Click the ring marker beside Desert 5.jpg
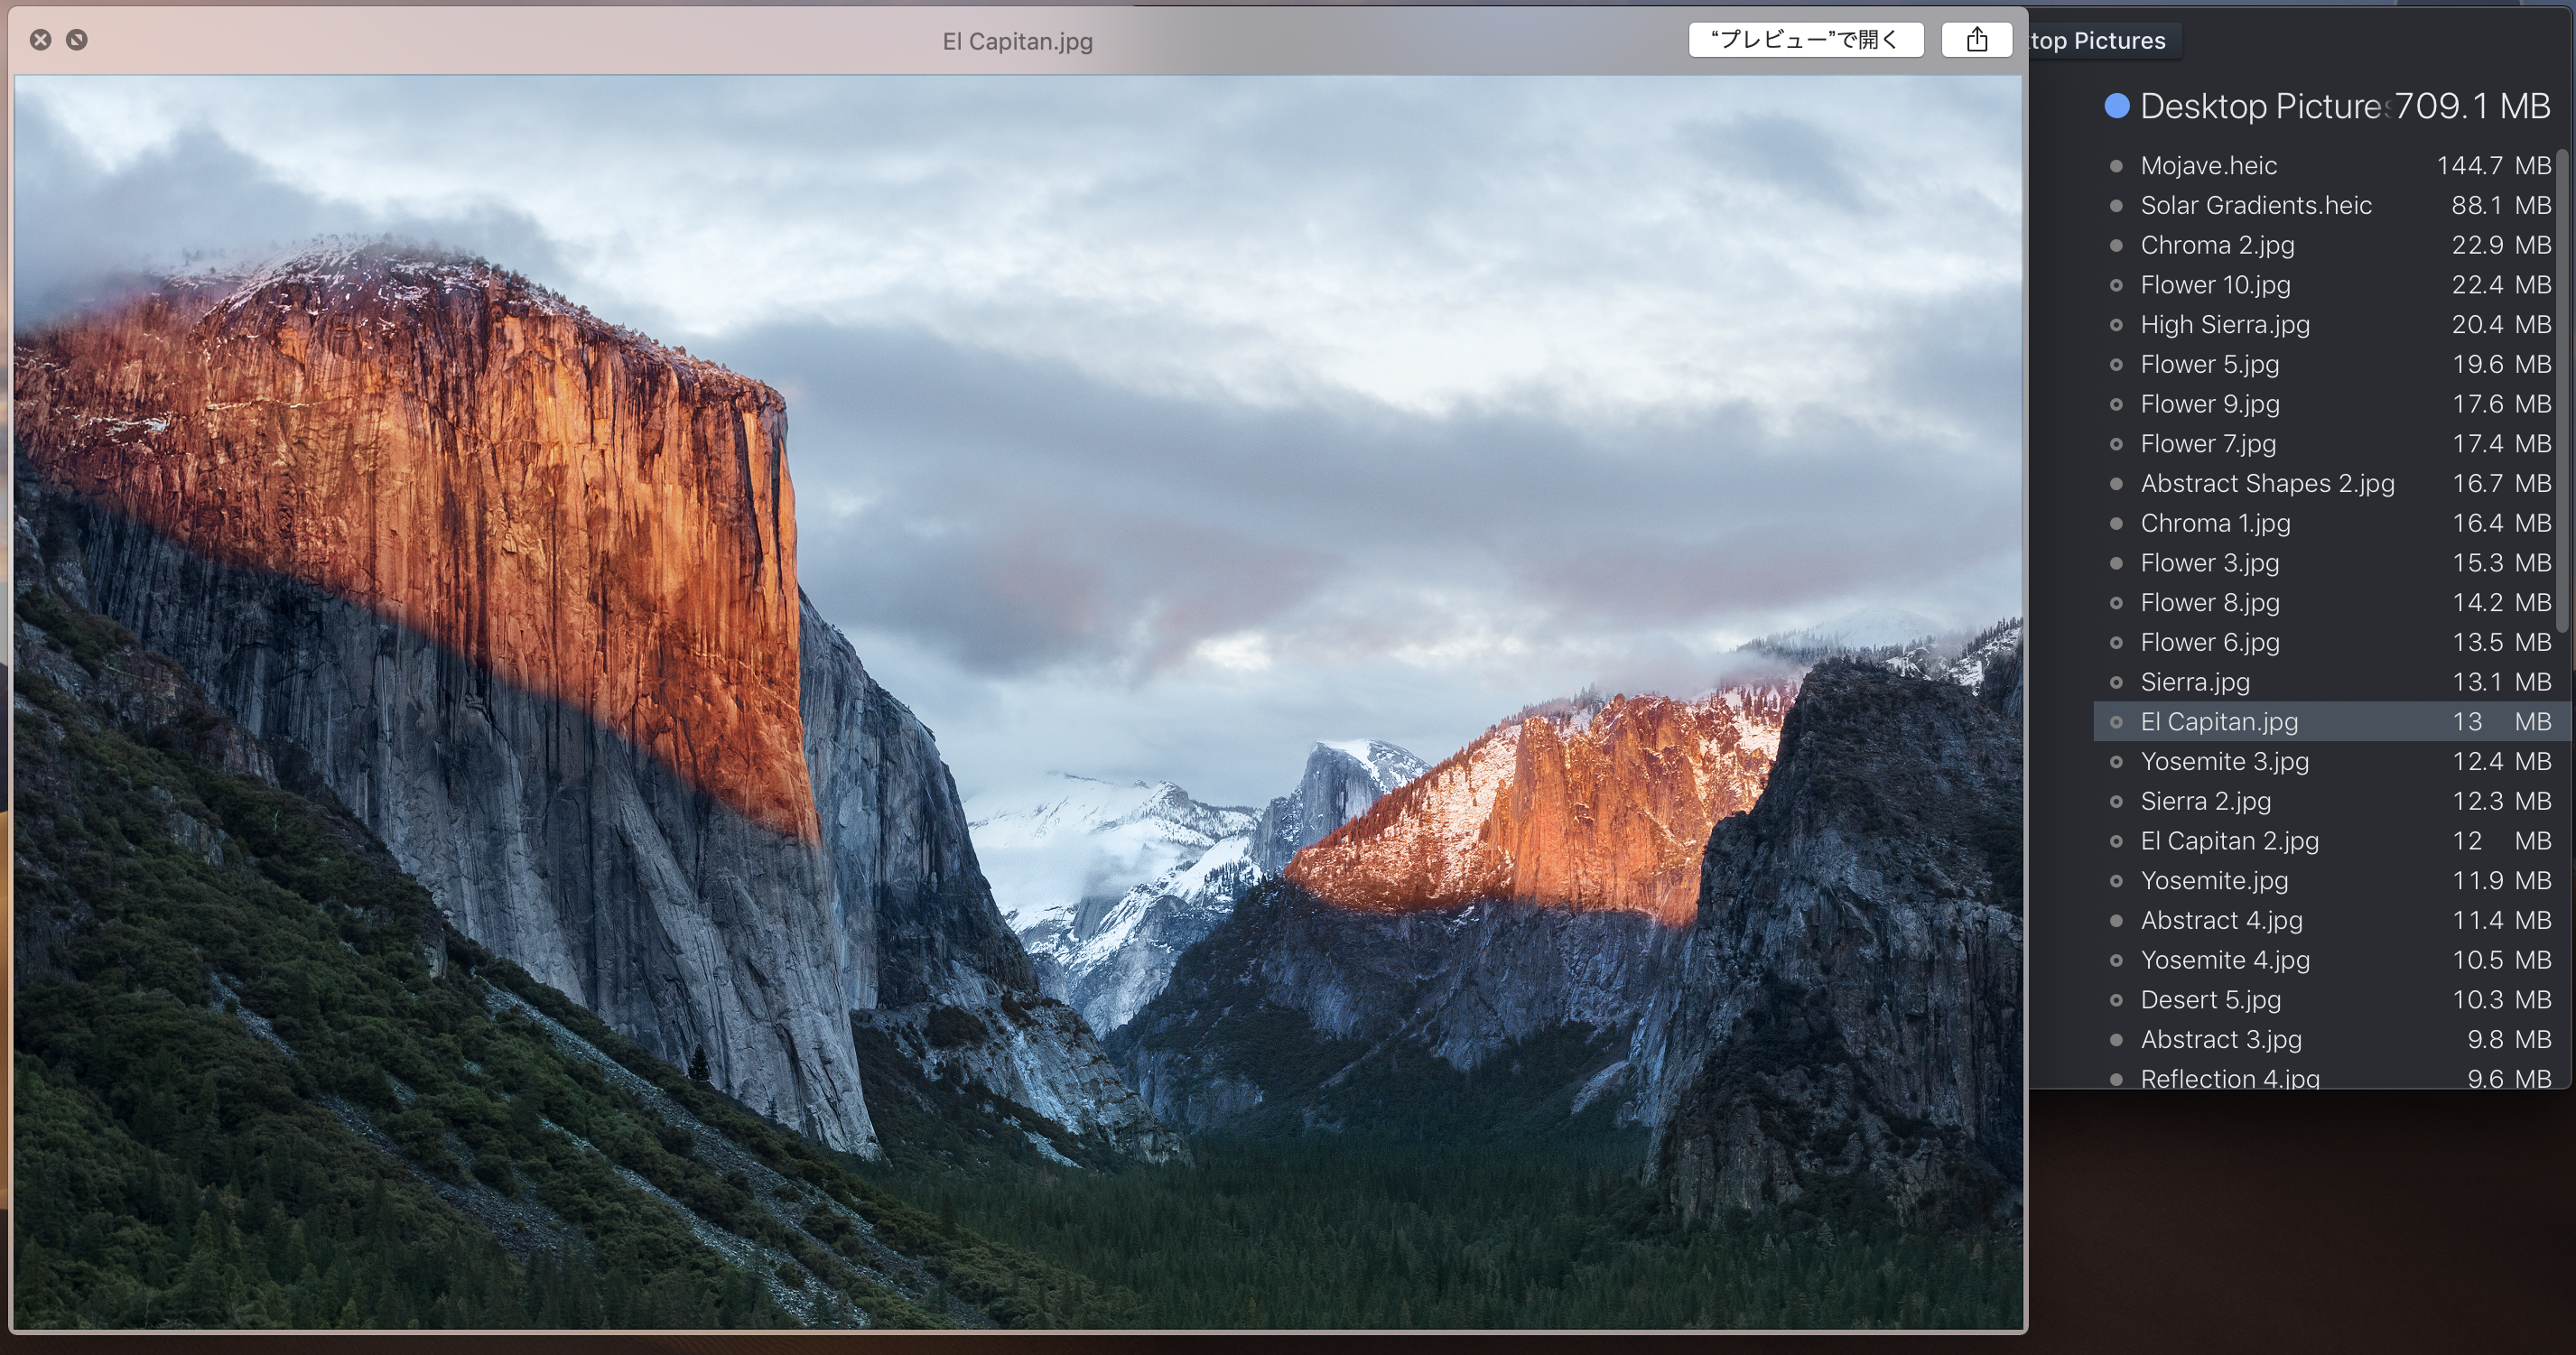This screenshot has height=1355, width=2576. (2116, 1000)
